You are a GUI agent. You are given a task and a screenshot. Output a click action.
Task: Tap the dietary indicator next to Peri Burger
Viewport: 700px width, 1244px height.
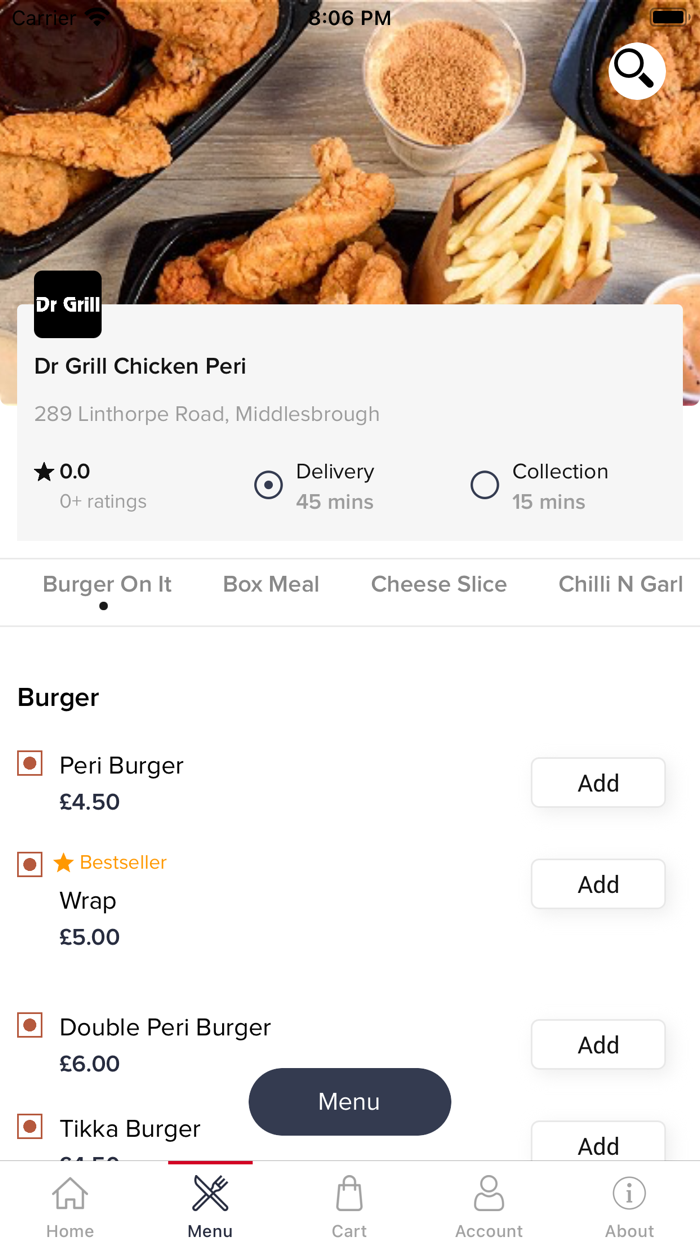coord(29,763)
